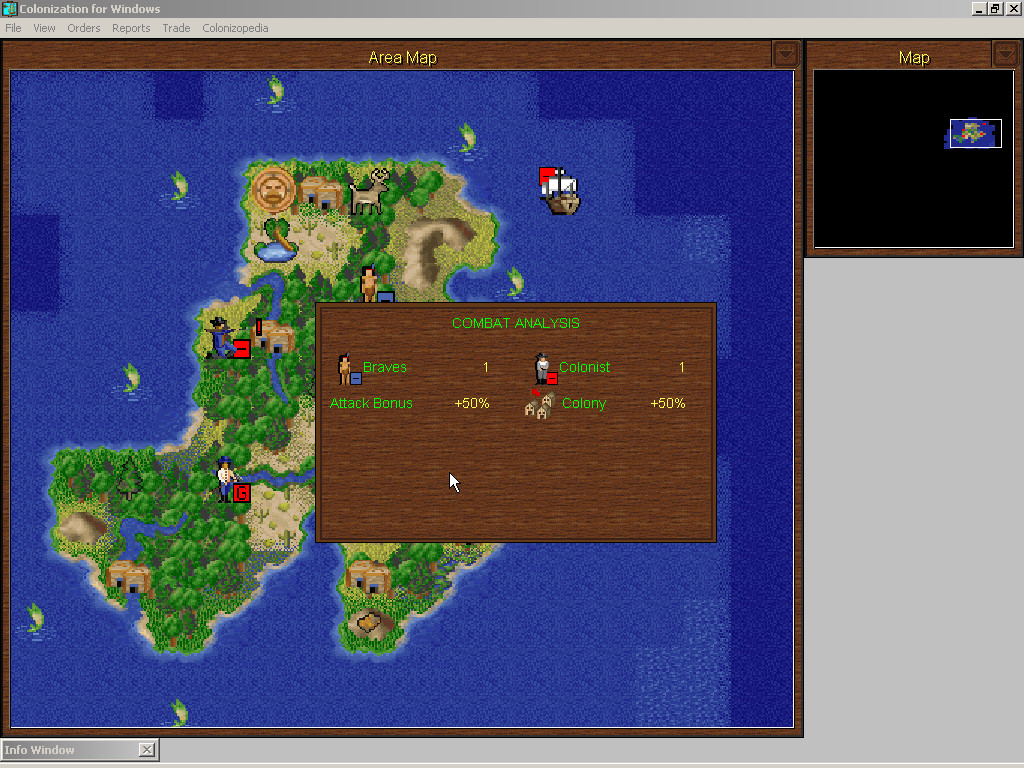Select the native brave unit on map

click(x=370, y=283)
